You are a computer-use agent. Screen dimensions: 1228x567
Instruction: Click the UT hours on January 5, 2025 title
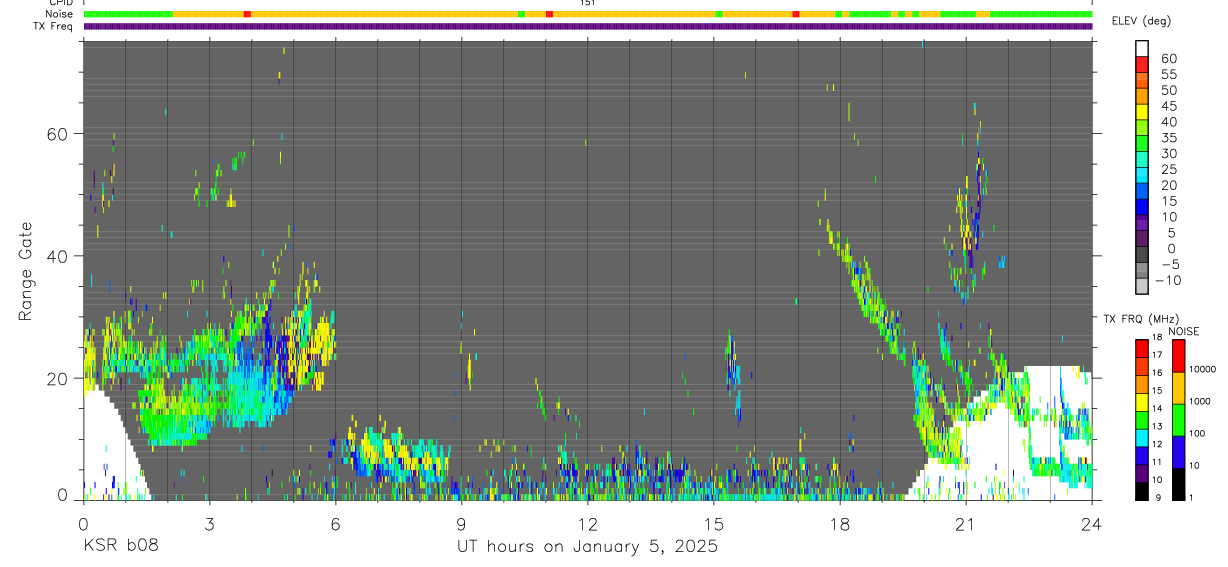point(587,547)
